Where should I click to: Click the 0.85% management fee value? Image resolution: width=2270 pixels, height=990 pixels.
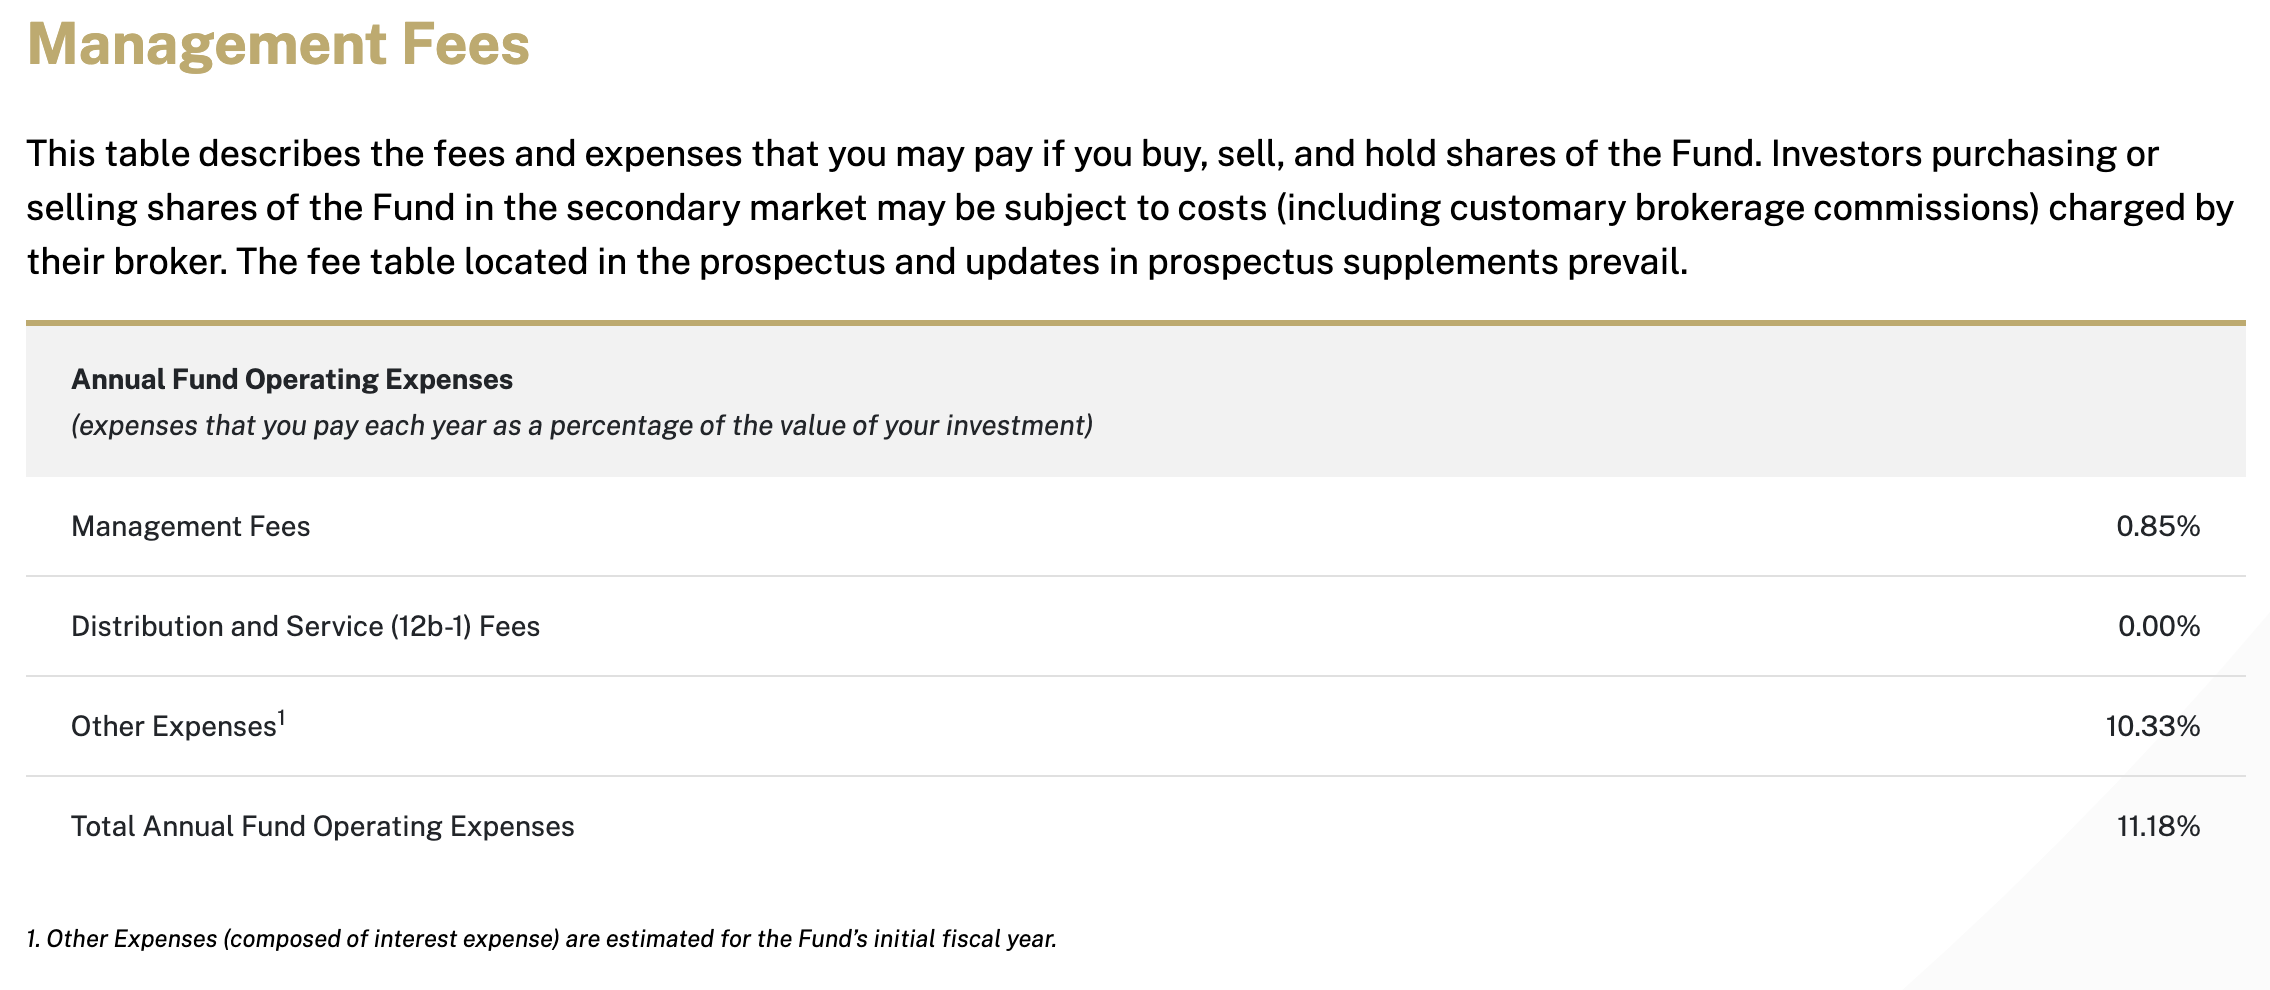2157,527
